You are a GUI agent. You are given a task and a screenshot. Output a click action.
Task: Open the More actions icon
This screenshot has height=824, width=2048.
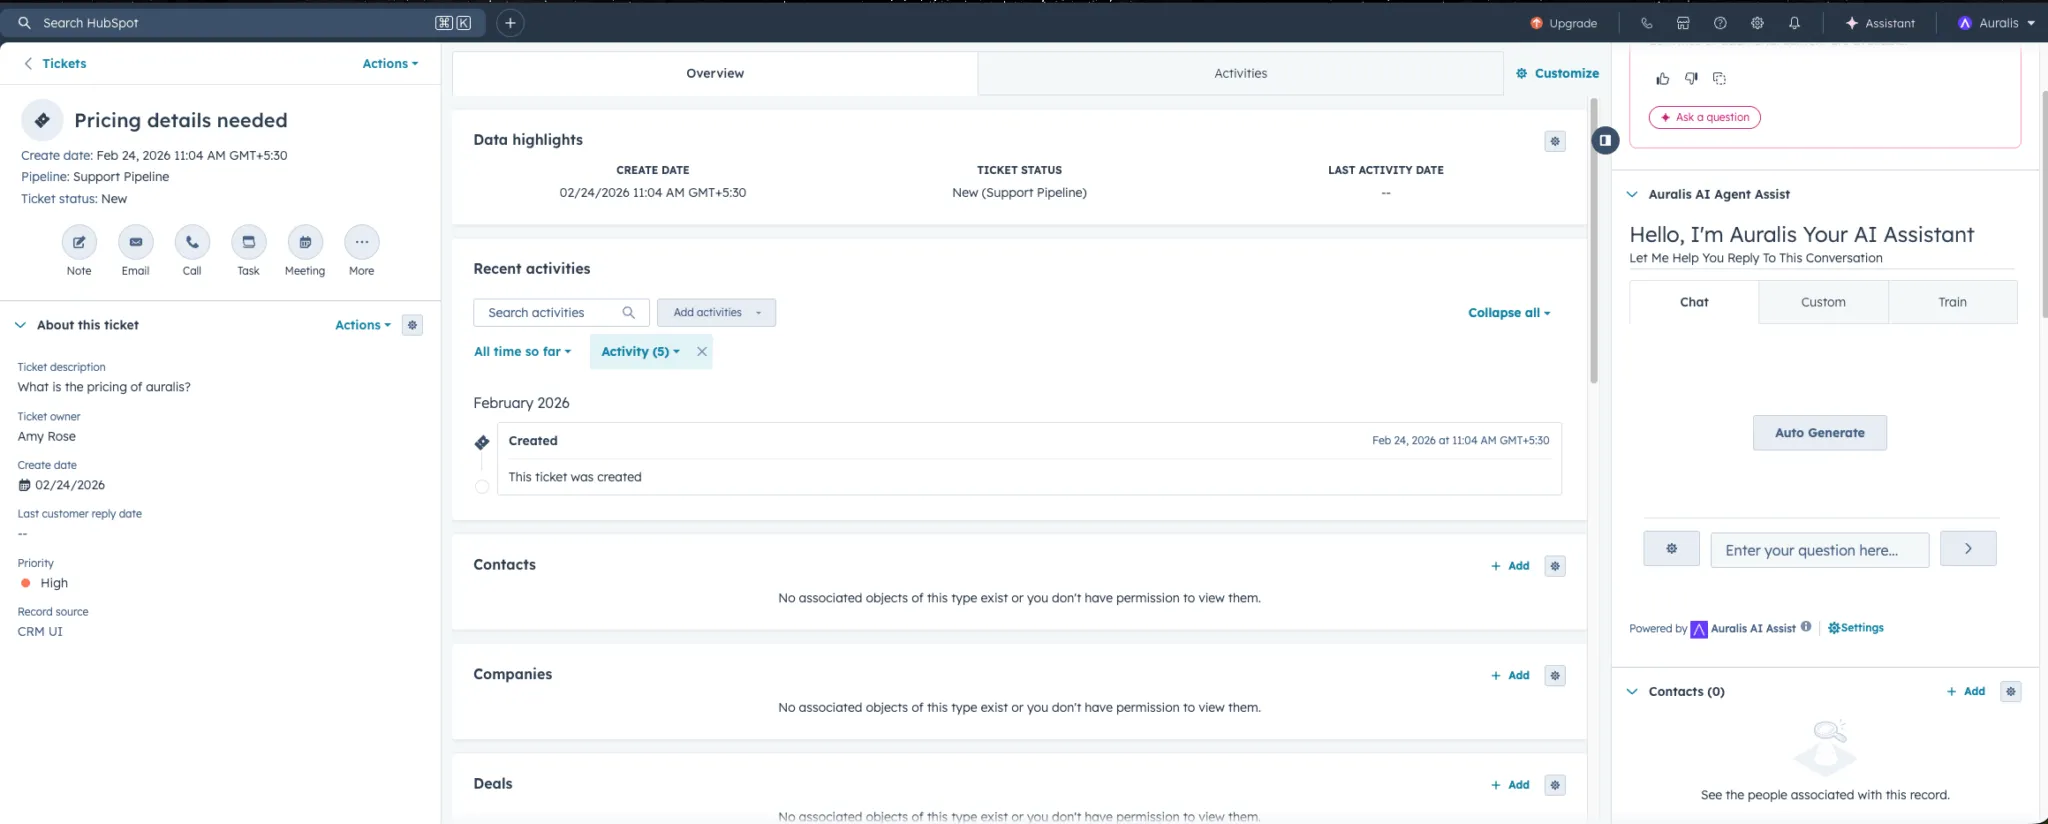pyautogui.click(x=361, y=242)
